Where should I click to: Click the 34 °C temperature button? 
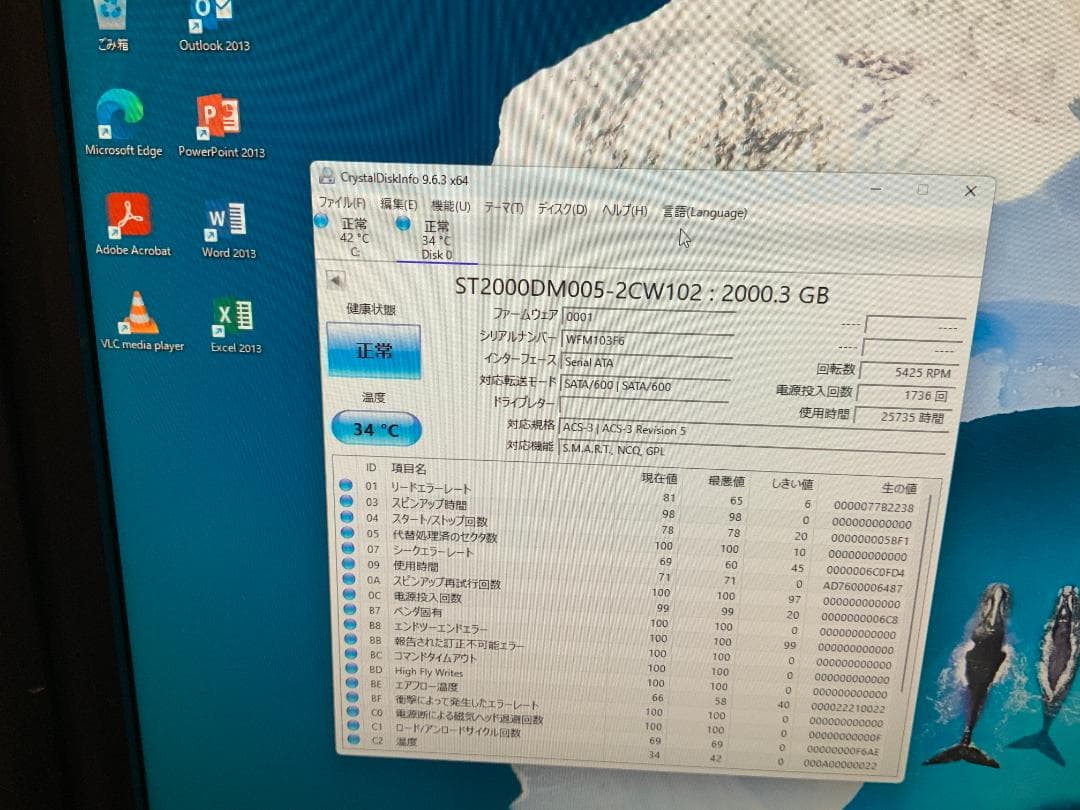pyautogui.click(x=375, y=428)
